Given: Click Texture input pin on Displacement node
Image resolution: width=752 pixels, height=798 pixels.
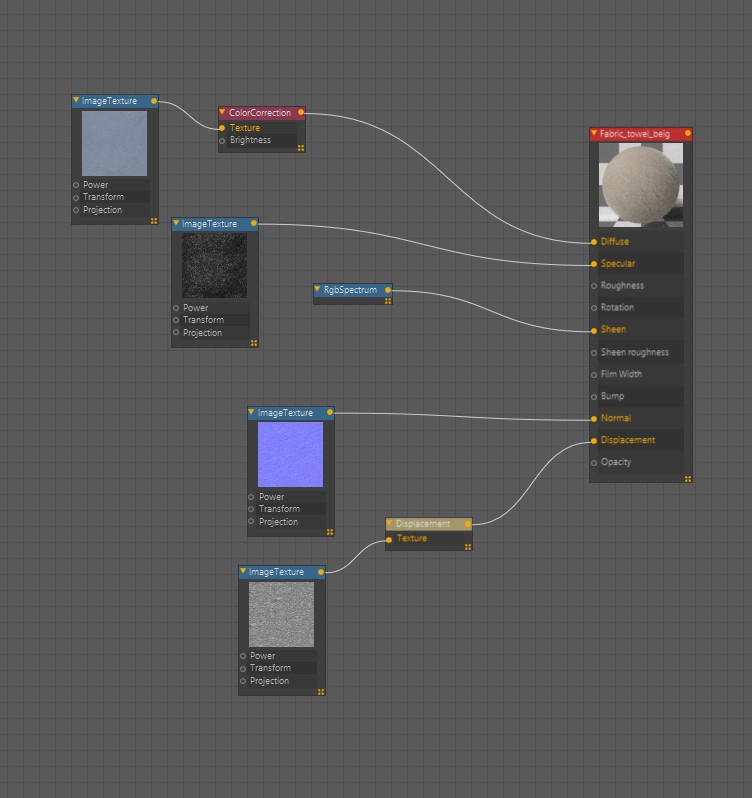Looking at the screenshot, I should coord(389,539).
